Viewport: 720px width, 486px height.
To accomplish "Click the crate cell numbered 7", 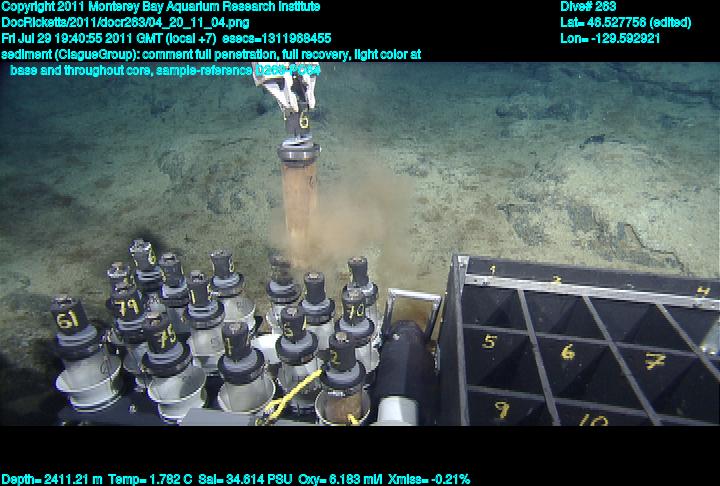I will (654, 363).
